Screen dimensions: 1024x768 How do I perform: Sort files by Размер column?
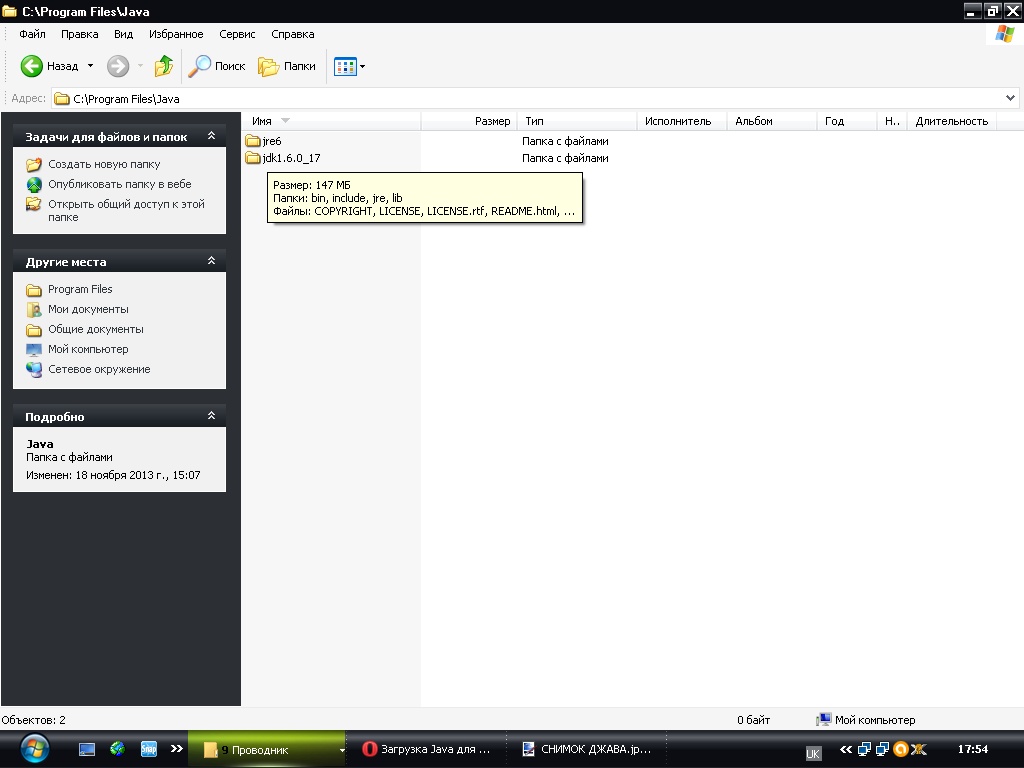tap(470, 121)
